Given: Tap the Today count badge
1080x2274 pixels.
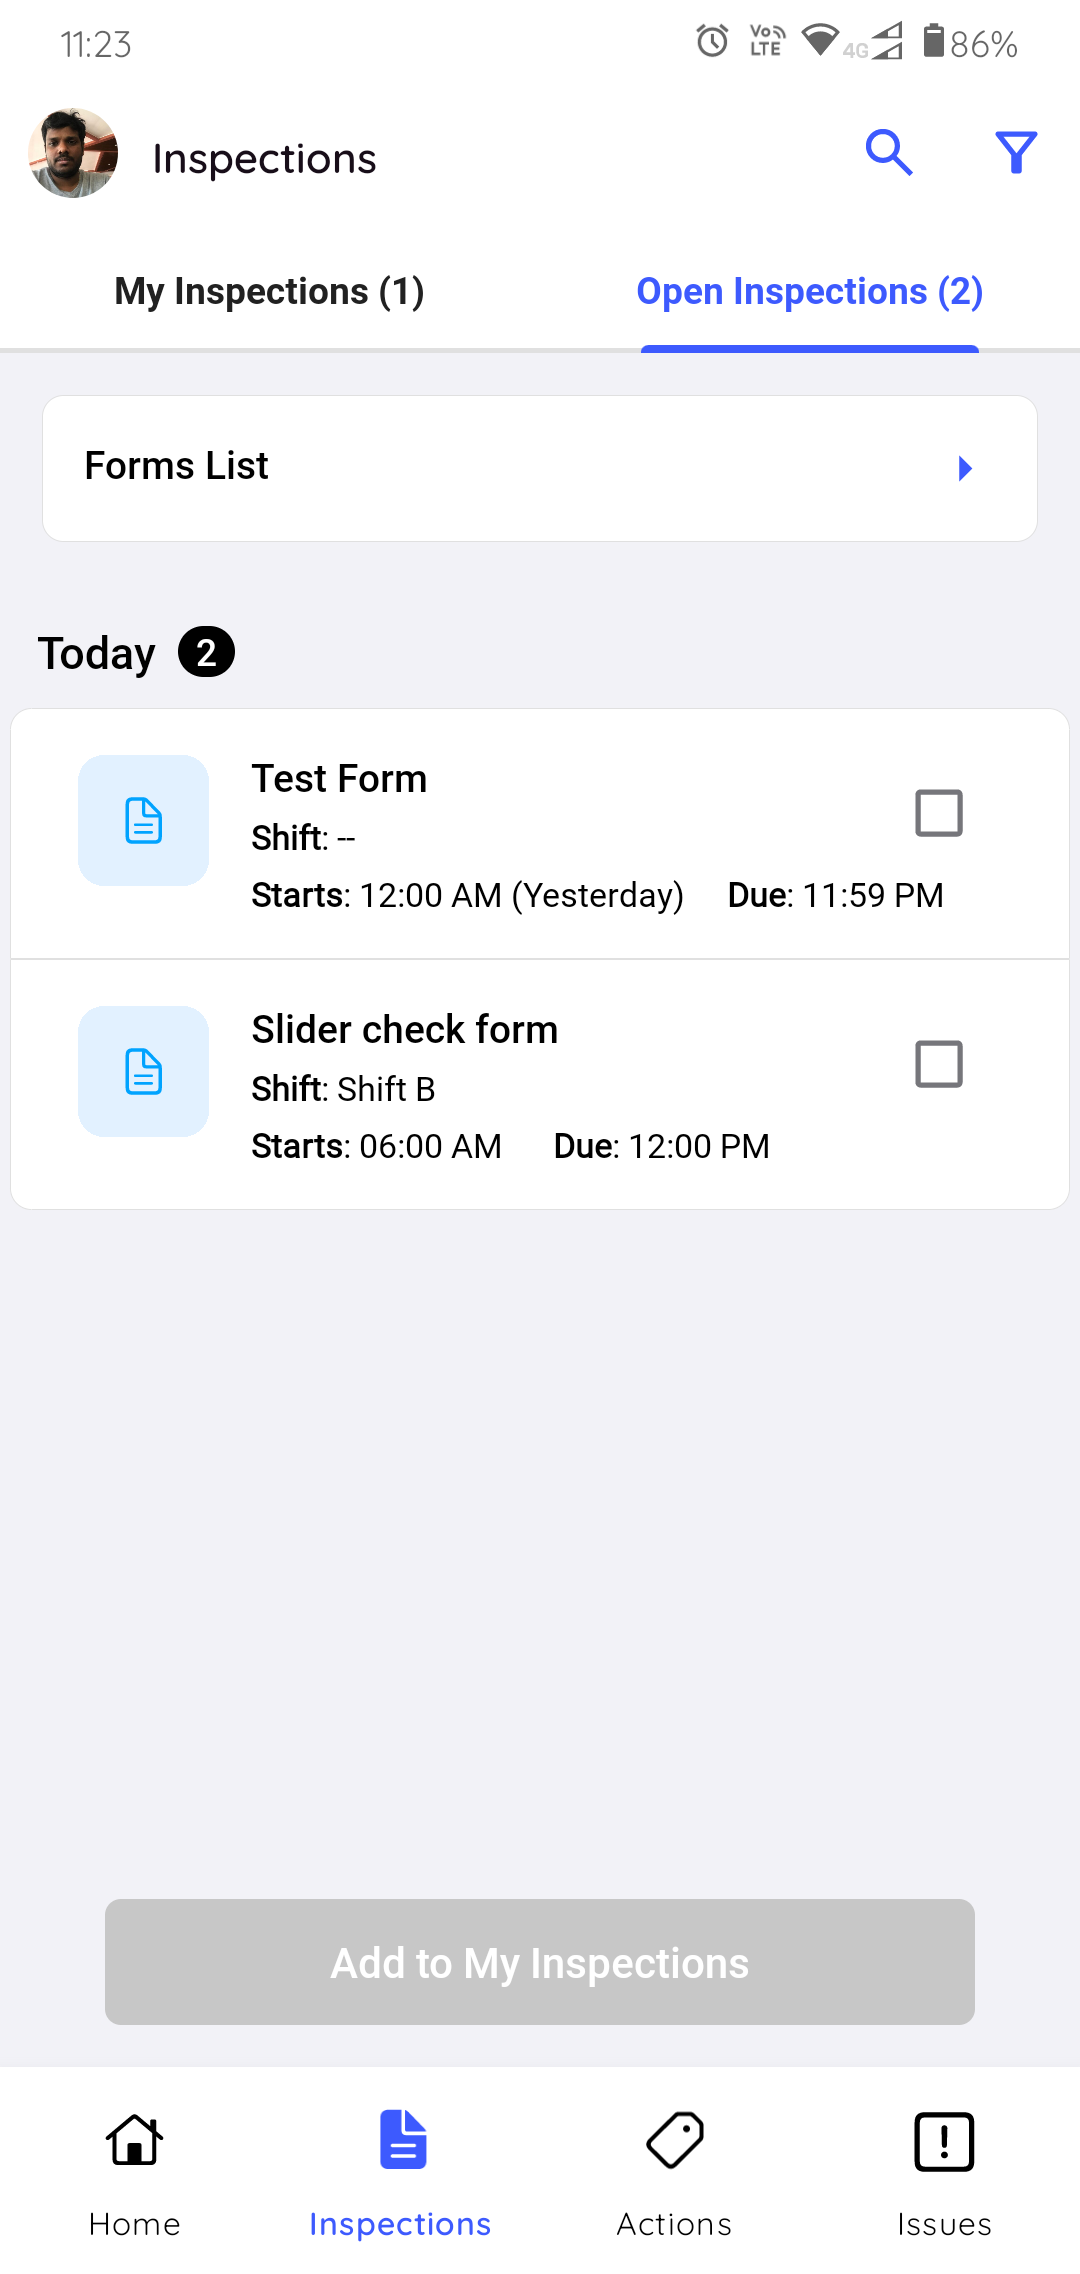Looking at the screenshot, I should click(x=206, y=653).
